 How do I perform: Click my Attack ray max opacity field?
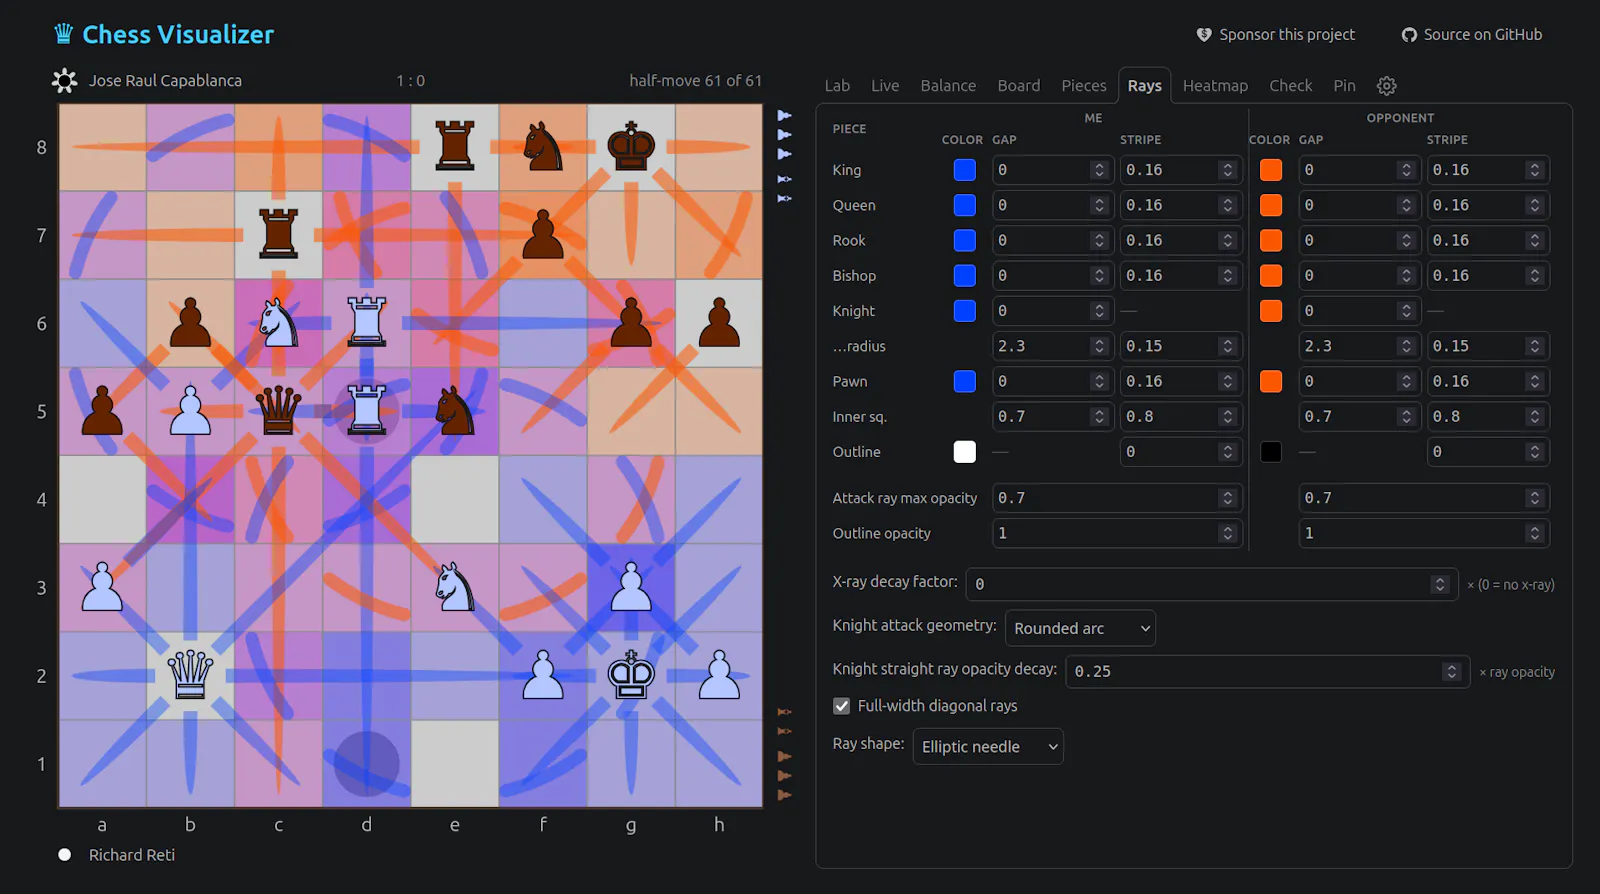[x=1116, y=498]
